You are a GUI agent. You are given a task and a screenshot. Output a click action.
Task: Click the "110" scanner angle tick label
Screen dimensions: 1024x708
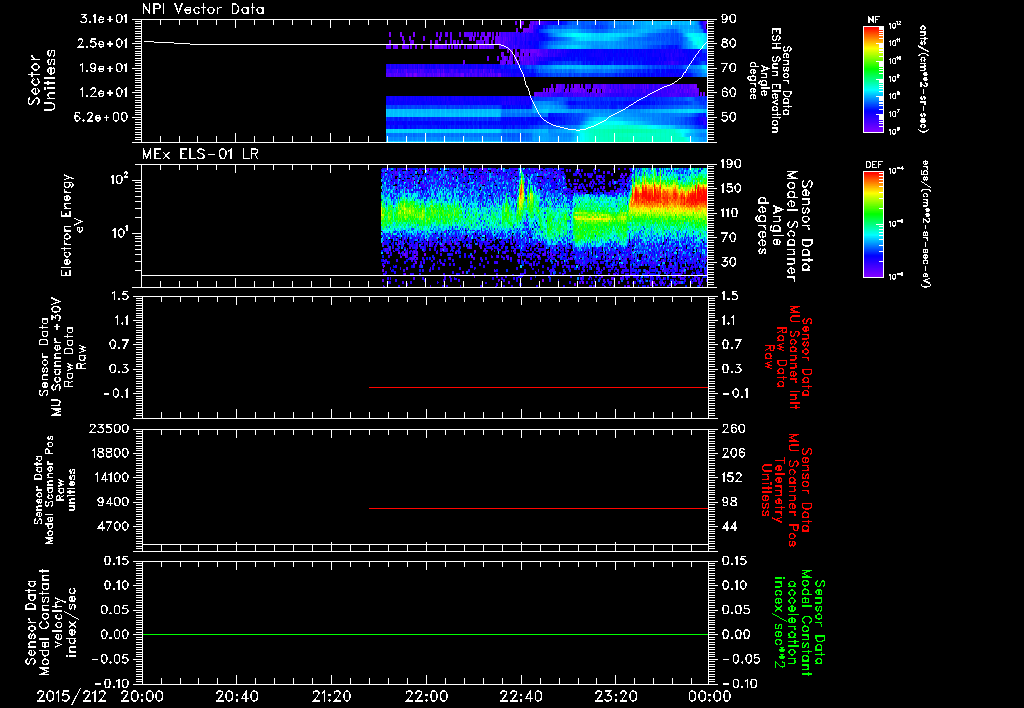(x=732, y=213)
